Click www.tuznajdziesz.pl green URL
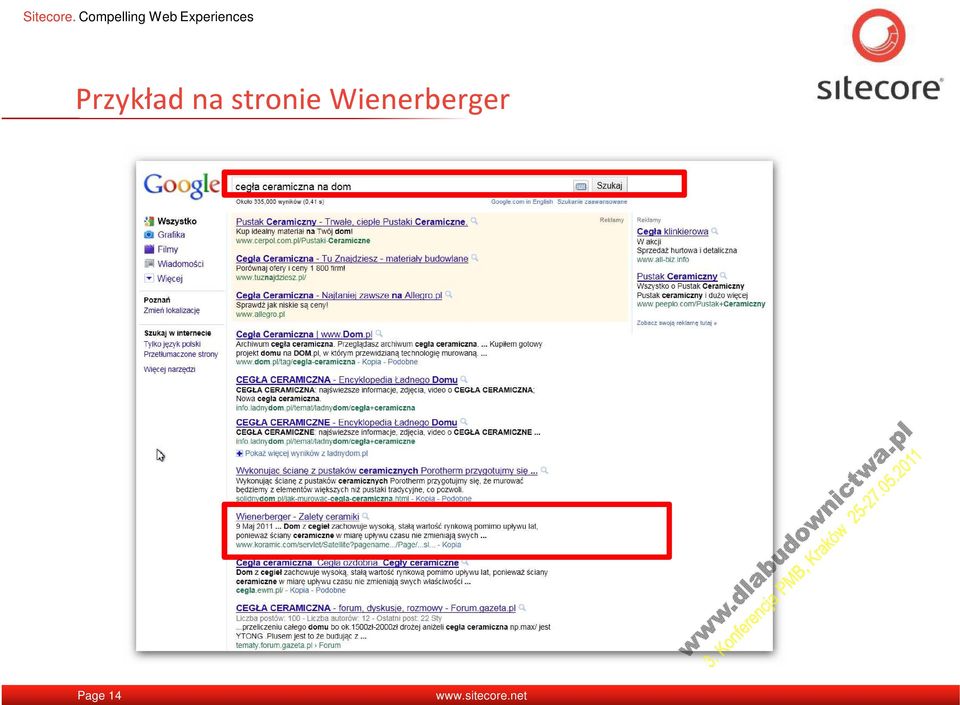The width and height of the screenshot is (960, 705). tap(271, 278)
